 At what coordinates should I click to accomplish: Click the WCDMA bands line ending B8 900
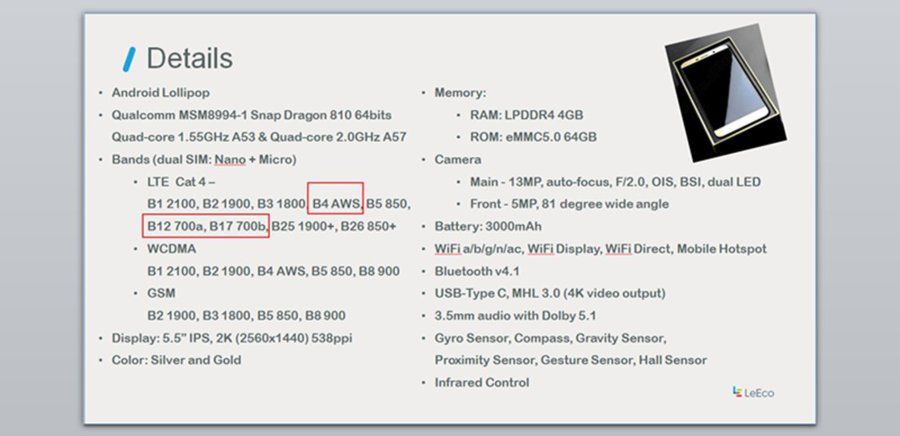coord(273,271)
